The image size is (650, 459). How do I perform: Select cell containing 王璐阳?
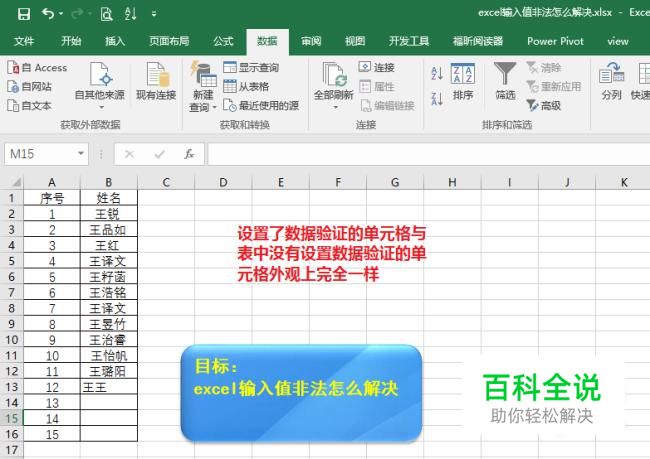tap(109, 371)
